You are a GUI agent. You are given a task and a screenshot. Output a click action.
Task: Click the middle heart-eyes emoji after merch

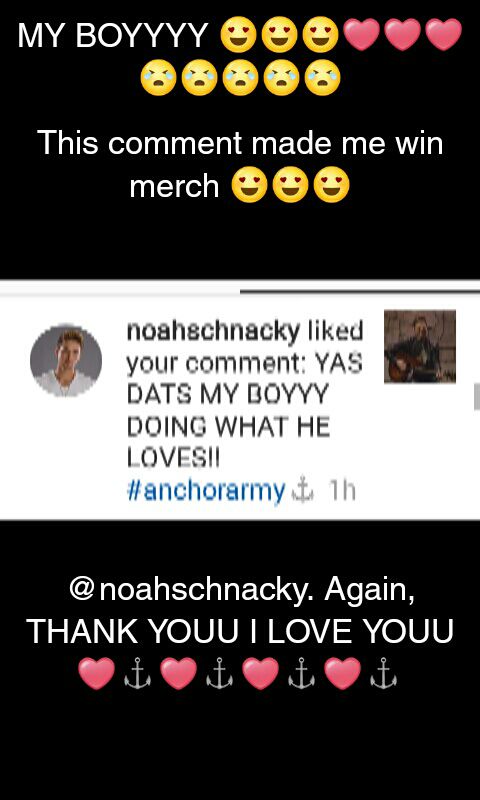(290, 185)
